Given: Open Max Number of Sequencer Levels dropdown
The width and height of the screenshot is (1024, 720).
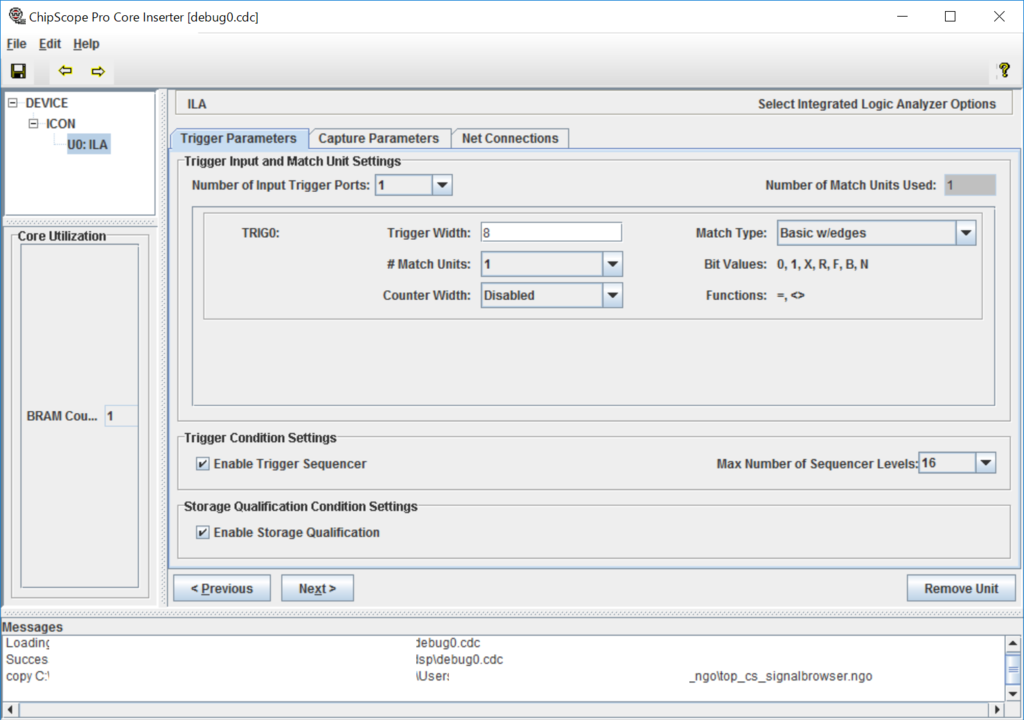Looking at the screenshot, I should tap(985, 463).
